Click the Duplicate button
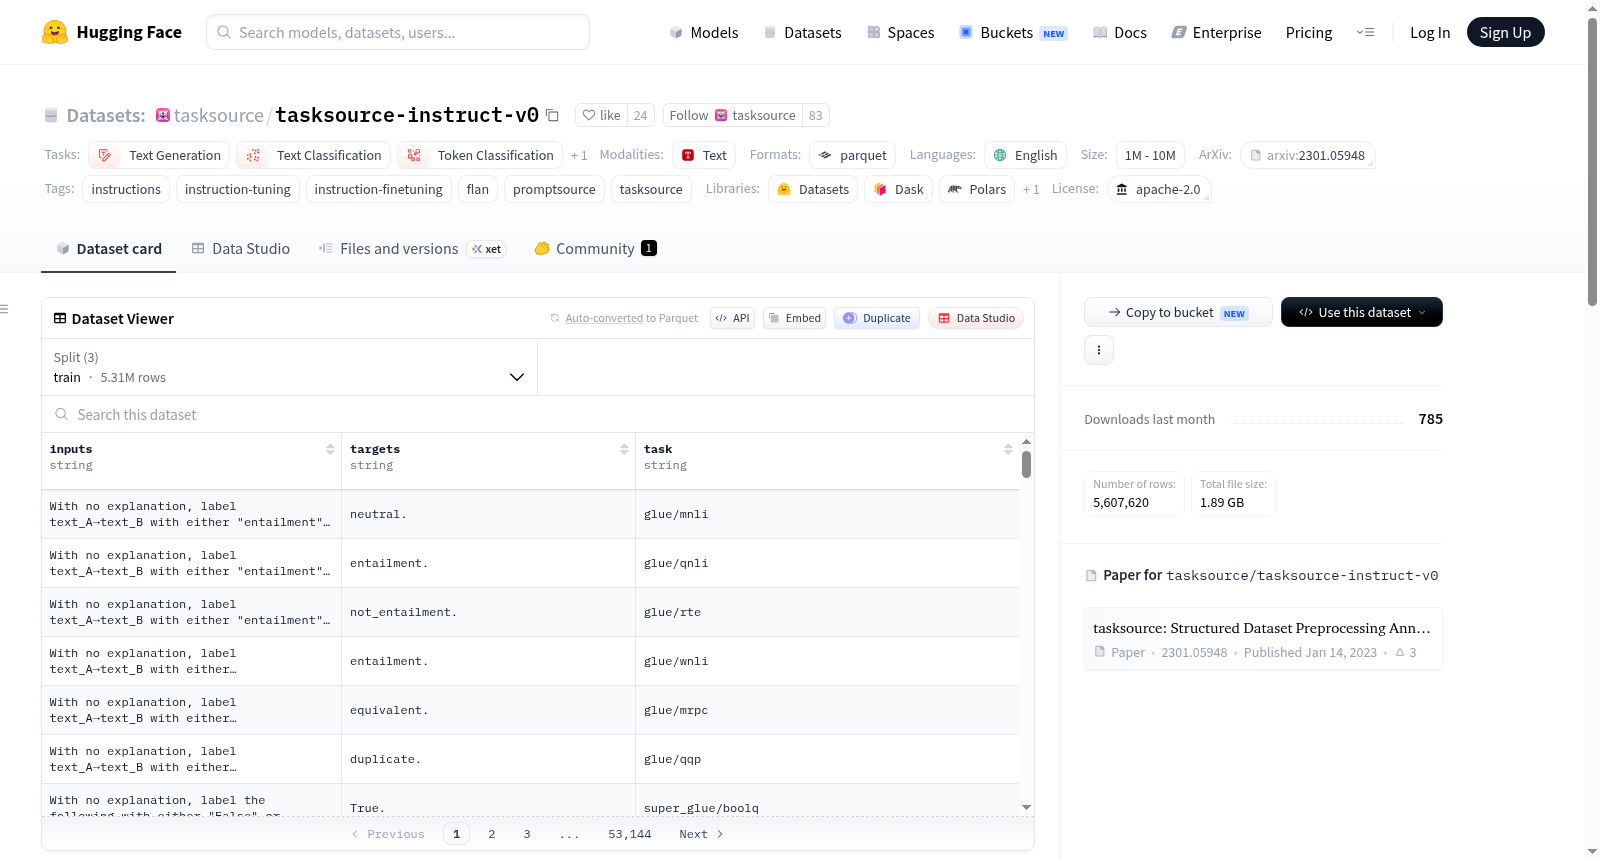 coord(877,318)
